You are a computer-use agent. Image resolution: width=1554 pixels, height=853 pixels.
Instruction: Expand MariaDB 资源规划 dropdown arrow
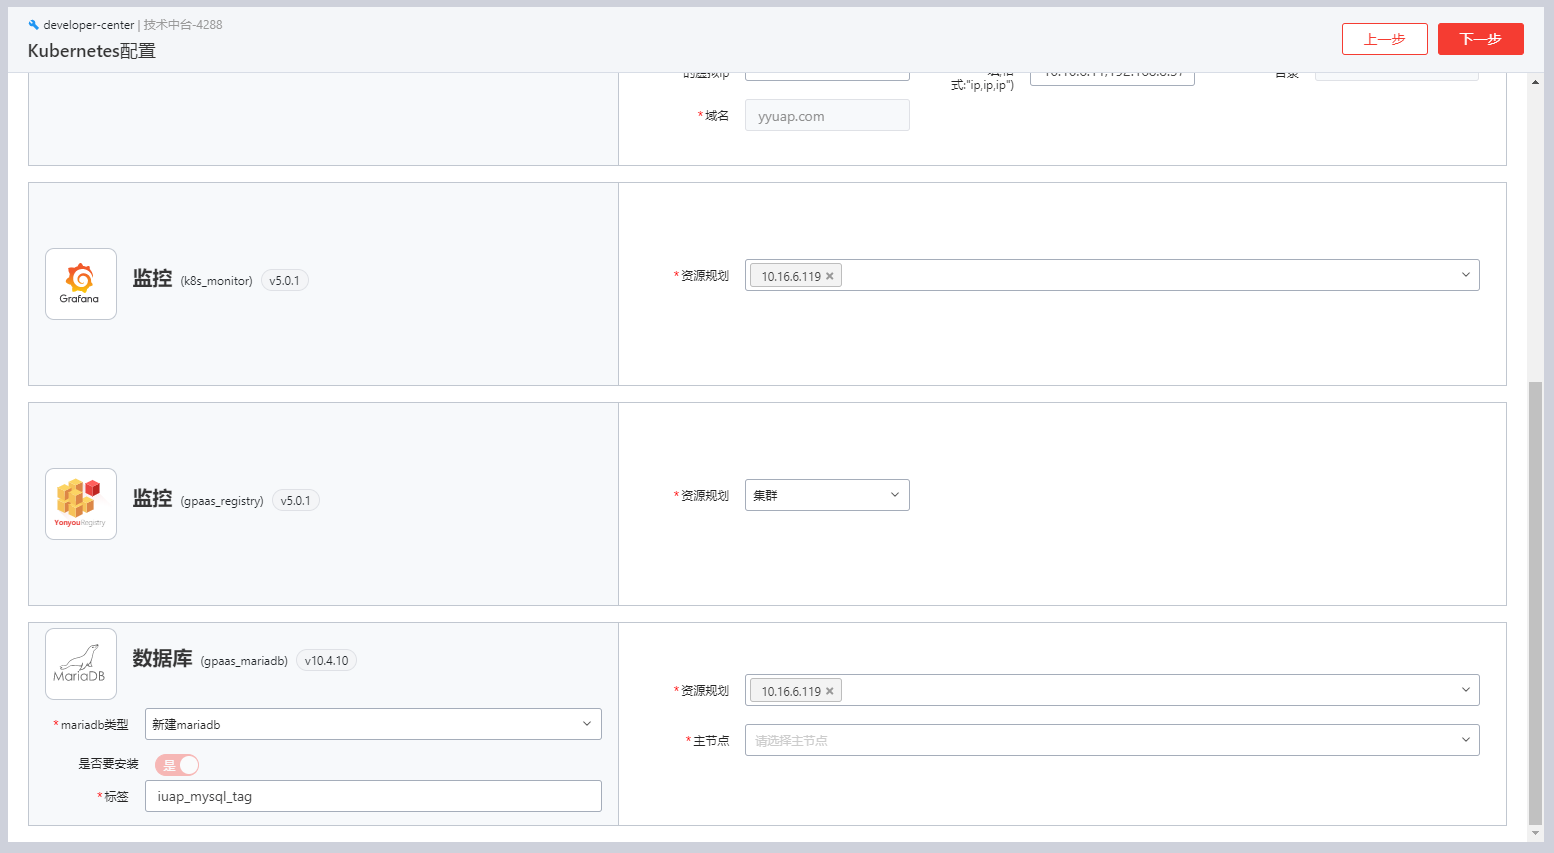[x=1465, y=690]
